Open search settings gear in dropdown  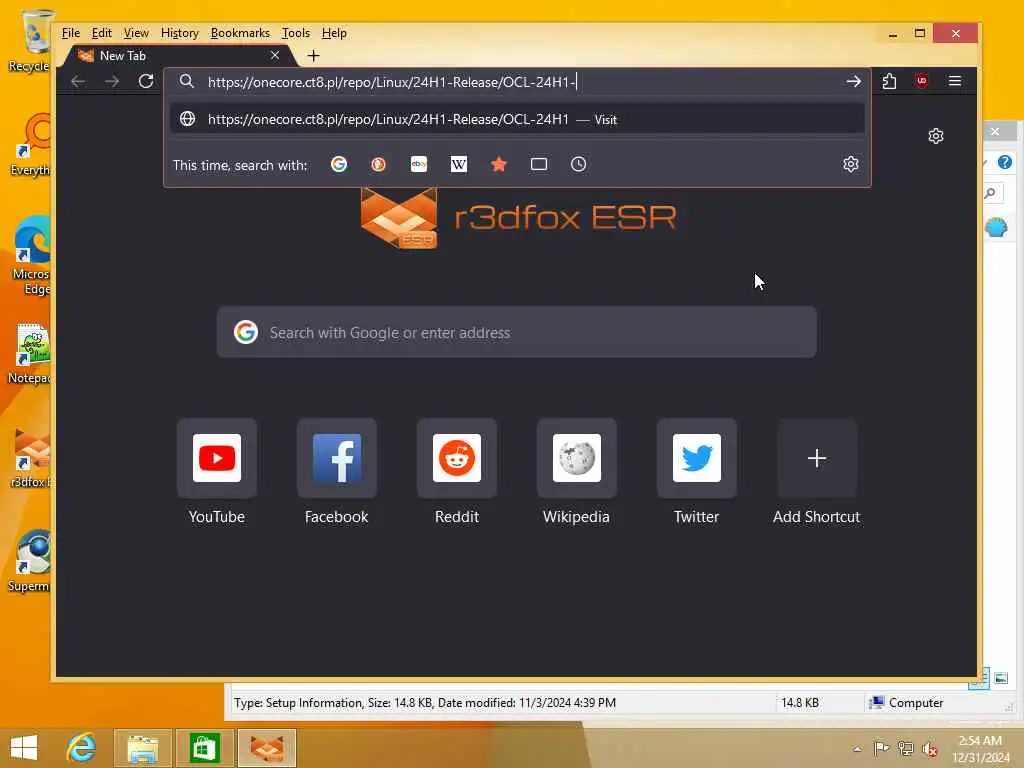point(850,165)
